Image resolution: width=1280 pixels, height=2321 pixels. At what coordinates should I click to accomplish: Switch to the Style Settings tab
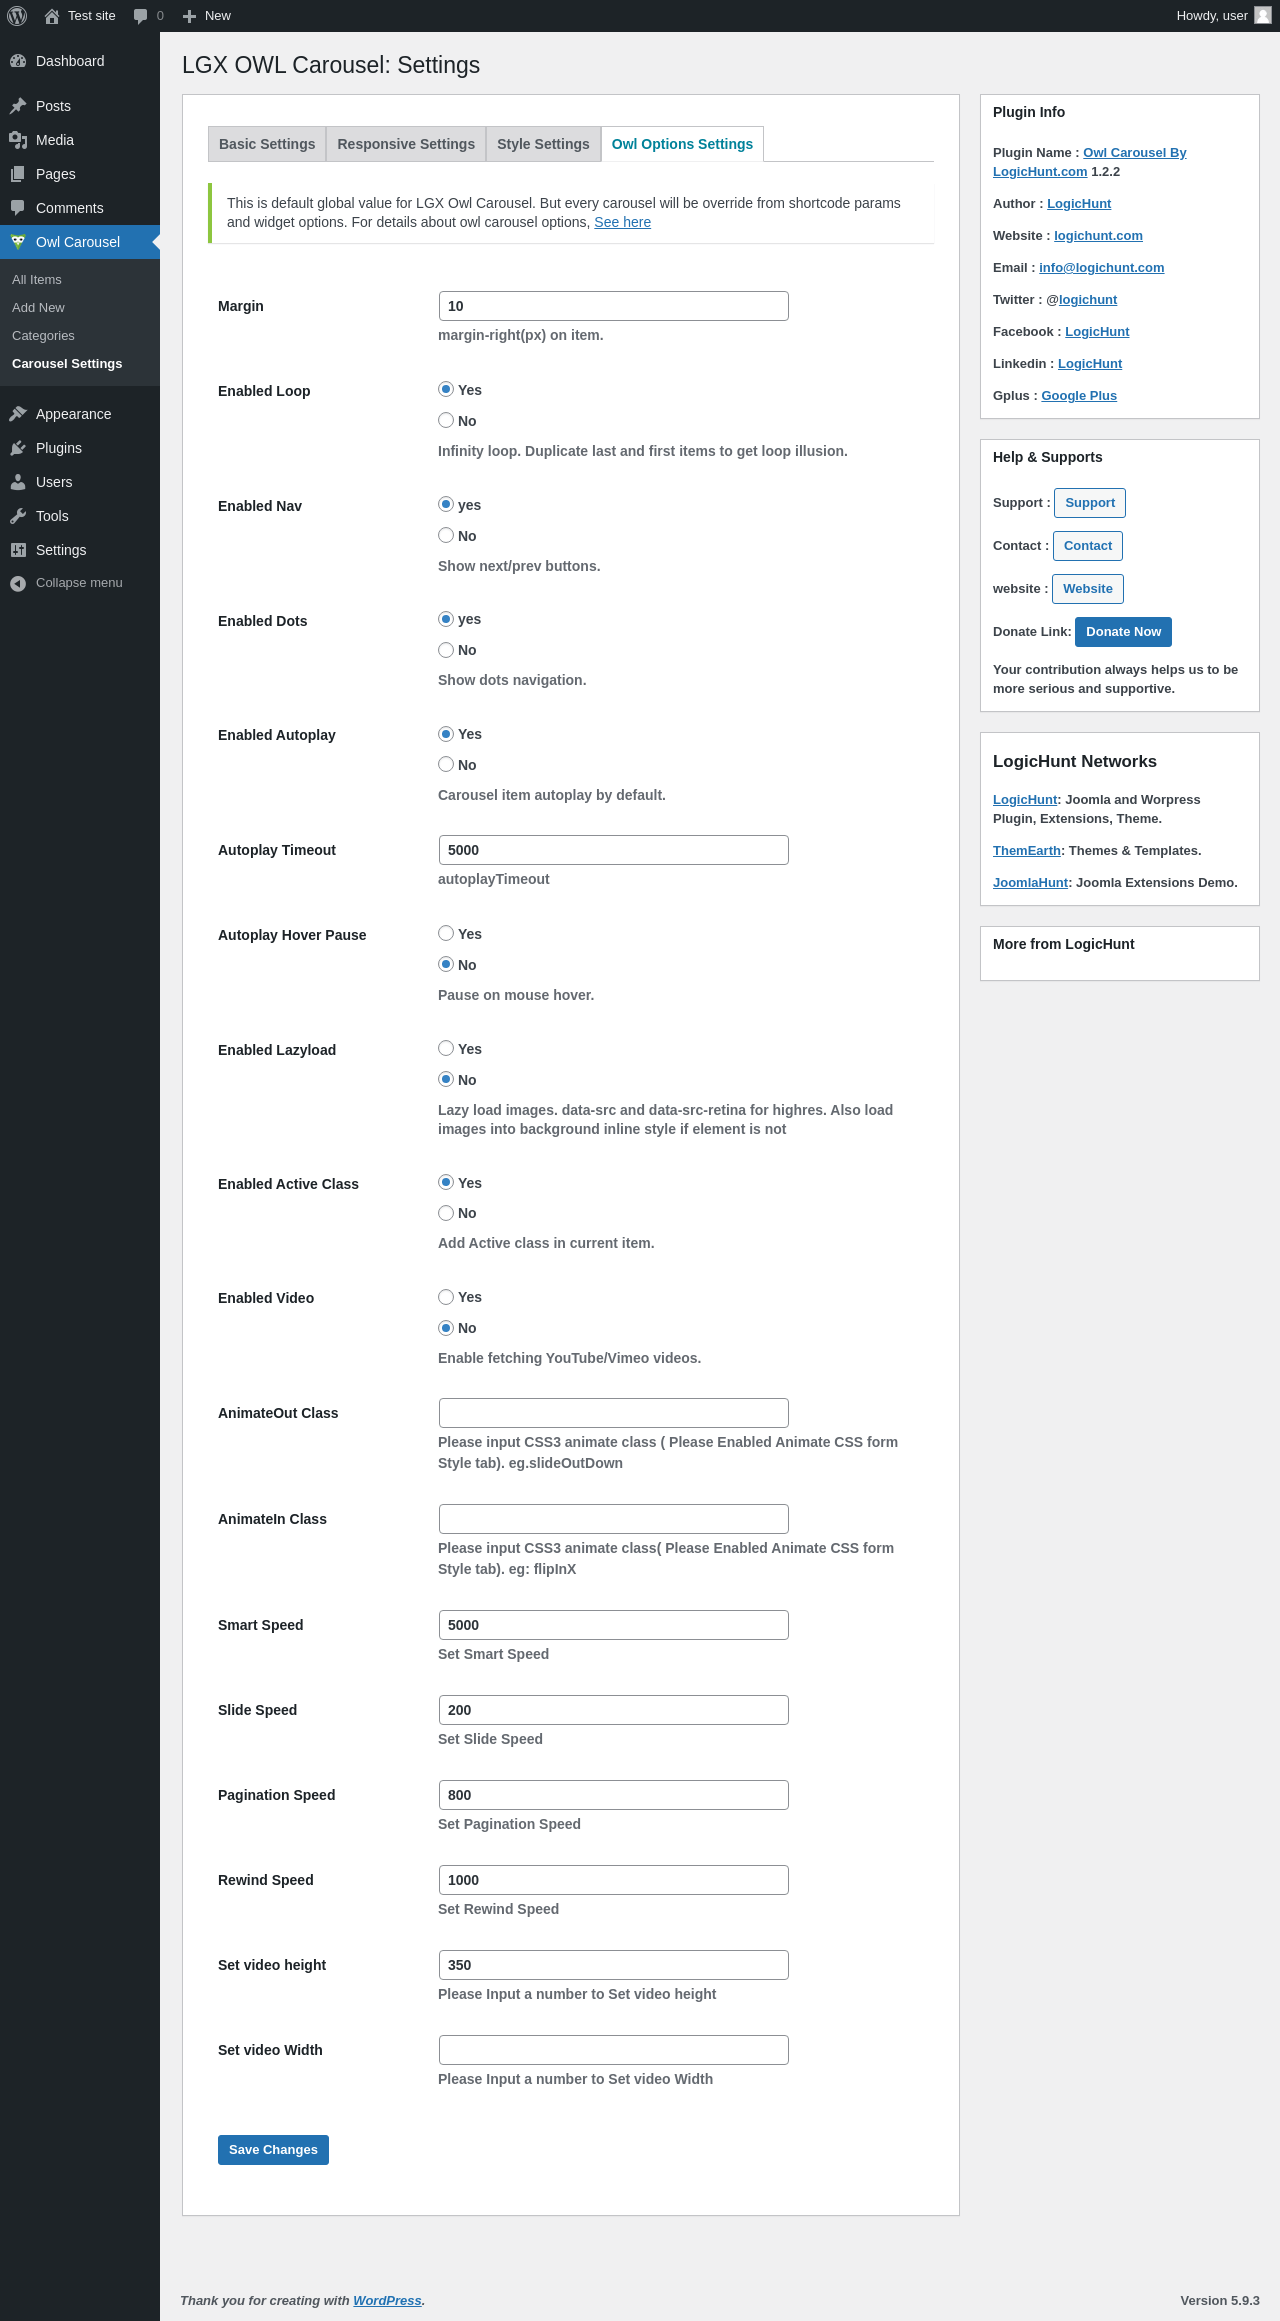point(543,144)
